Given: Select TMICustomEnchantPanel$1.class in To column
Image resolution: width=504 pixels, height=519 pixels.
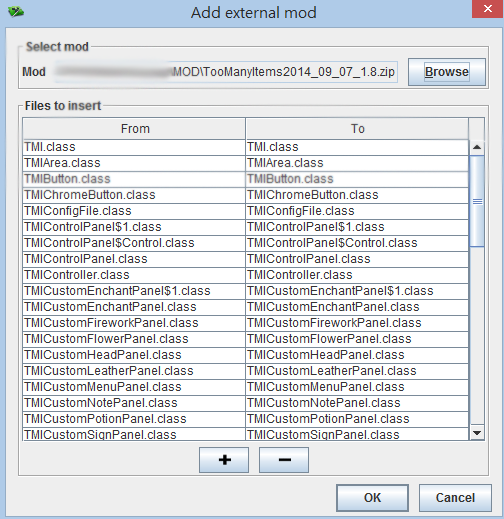Looking at the screenshot, I should coord(357,291).
